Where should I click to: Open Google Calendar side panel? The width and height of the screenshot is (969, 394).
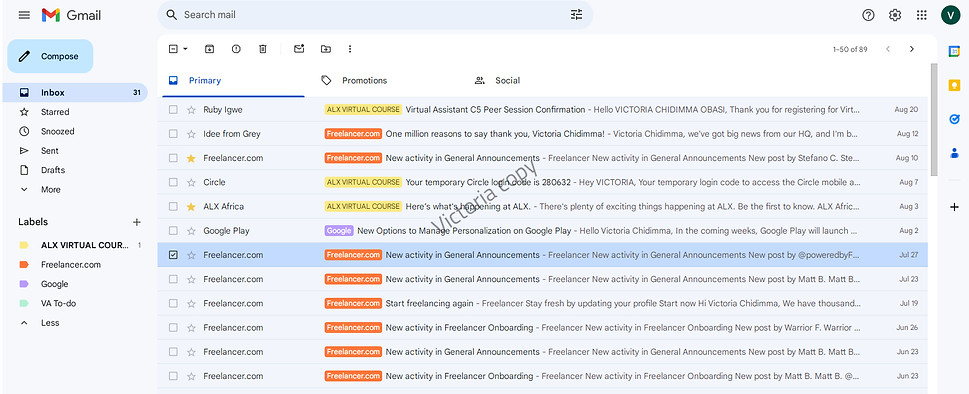click(954, 51)
